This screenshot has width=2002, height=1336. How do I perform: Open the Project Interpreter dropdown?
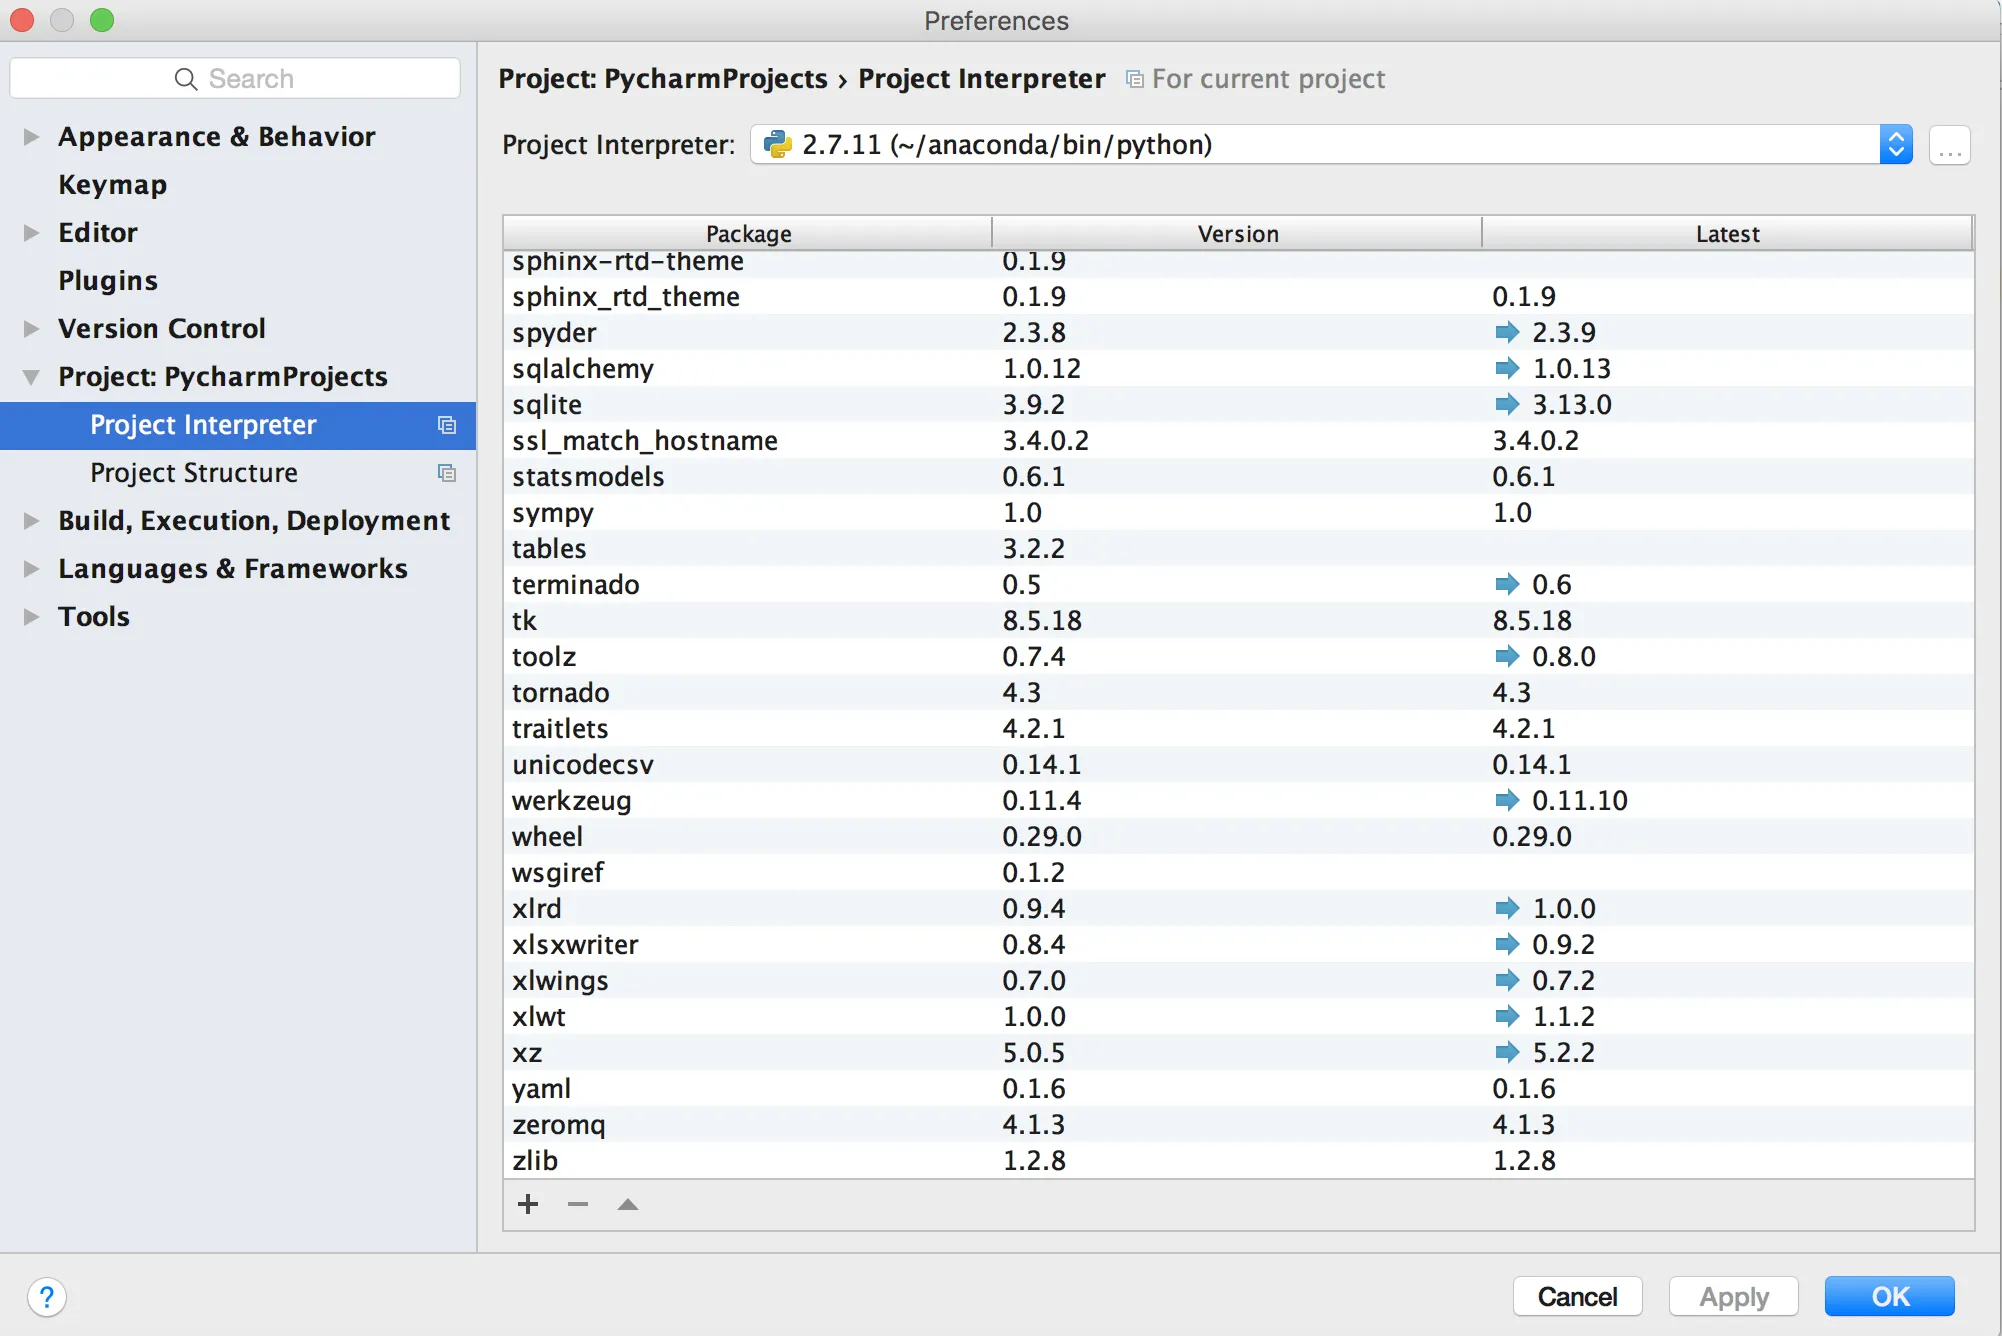pos(1895,145)
